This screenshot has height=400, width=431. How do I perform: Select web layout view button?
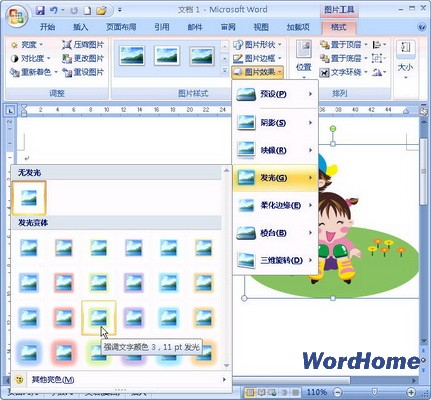tap(272, 392)
